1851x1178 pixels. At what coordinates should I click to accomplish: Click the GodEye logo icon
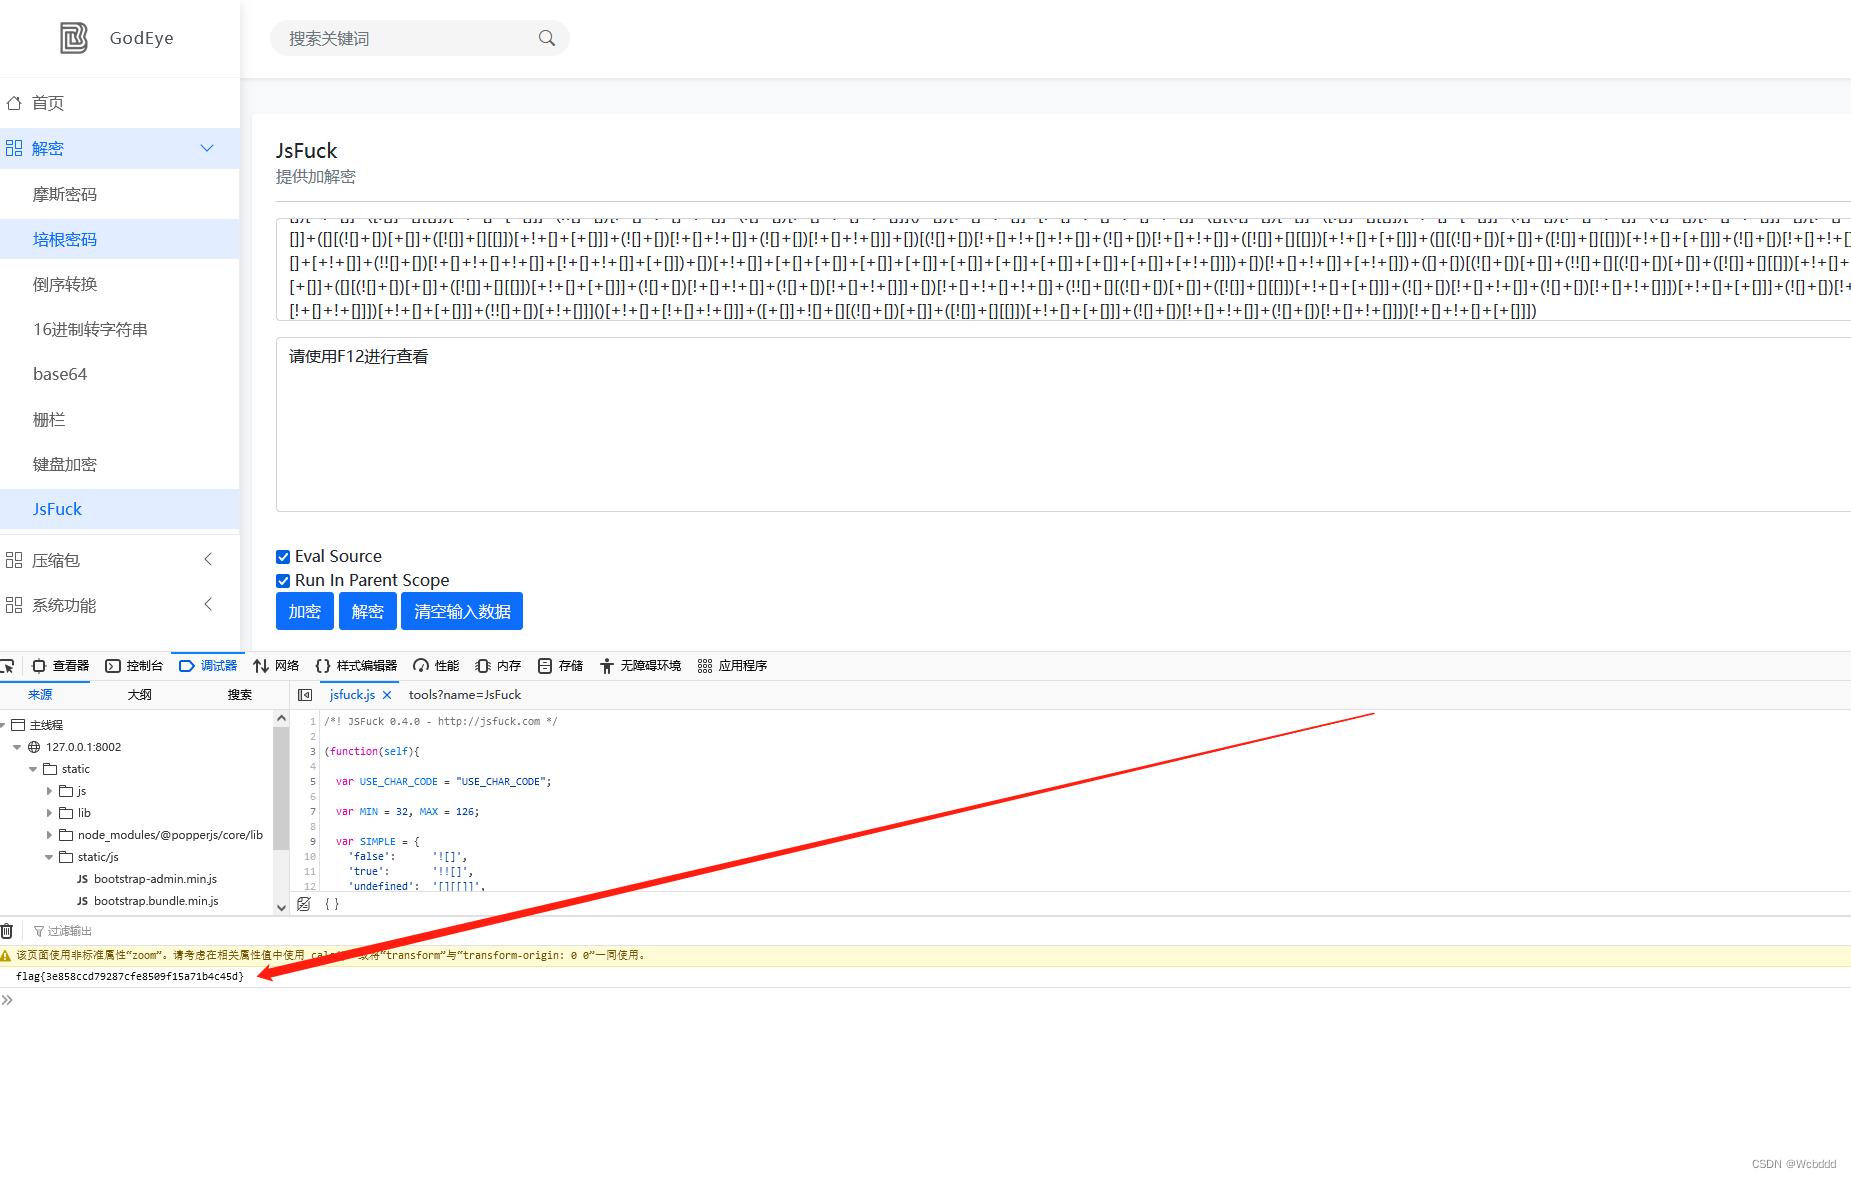[74, 38]
